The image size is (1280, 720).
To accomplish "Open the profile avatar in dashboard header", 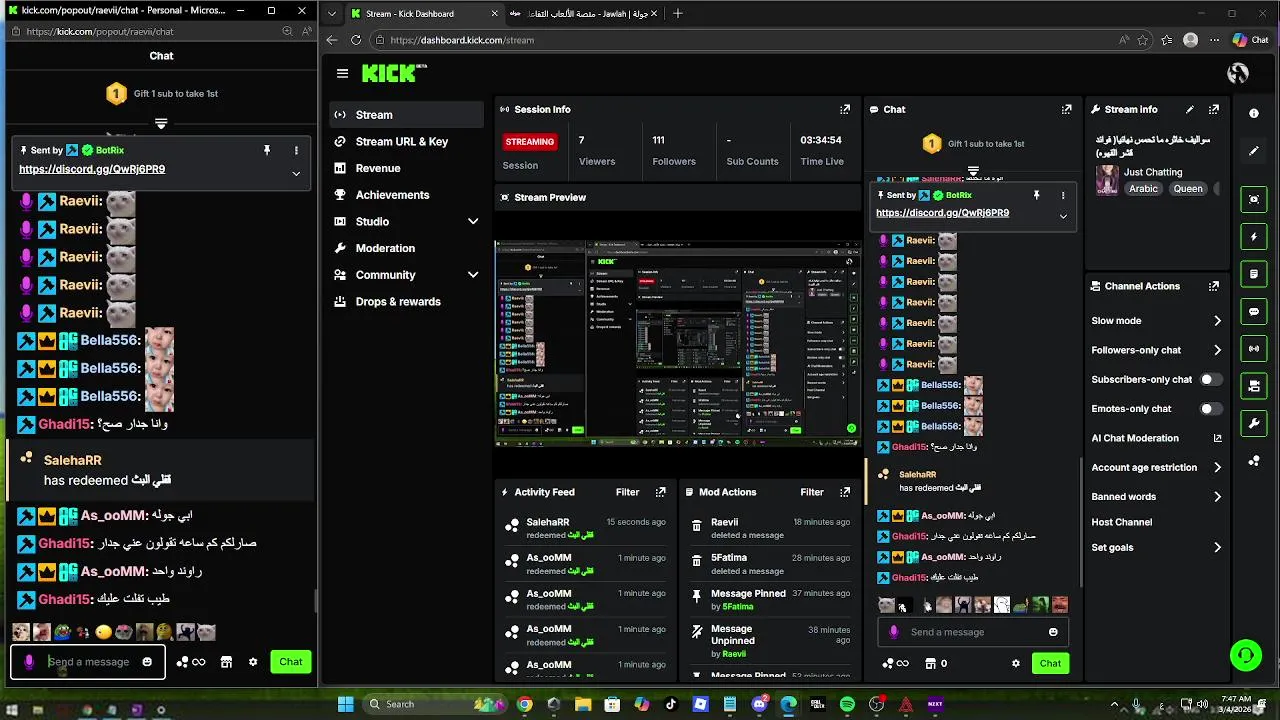I will (1238, 73).
